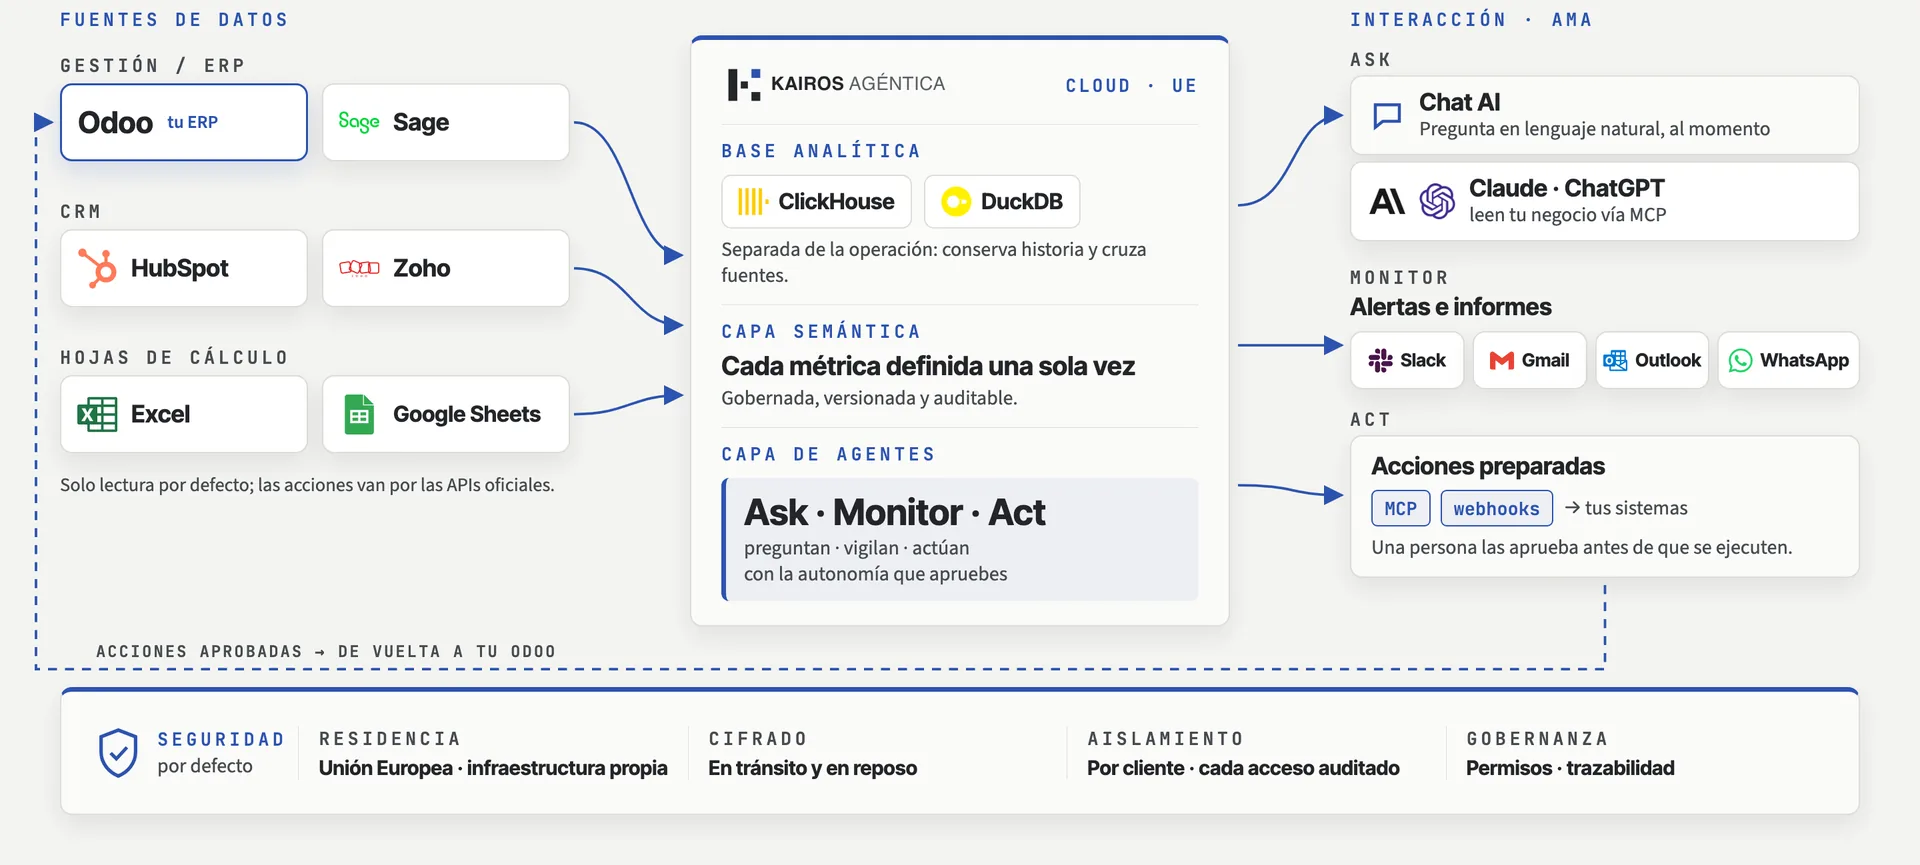Click 'Unión Europea · infraestructura propia' text
This screenshot has width=1920, height=865.
tap(493, 768)
